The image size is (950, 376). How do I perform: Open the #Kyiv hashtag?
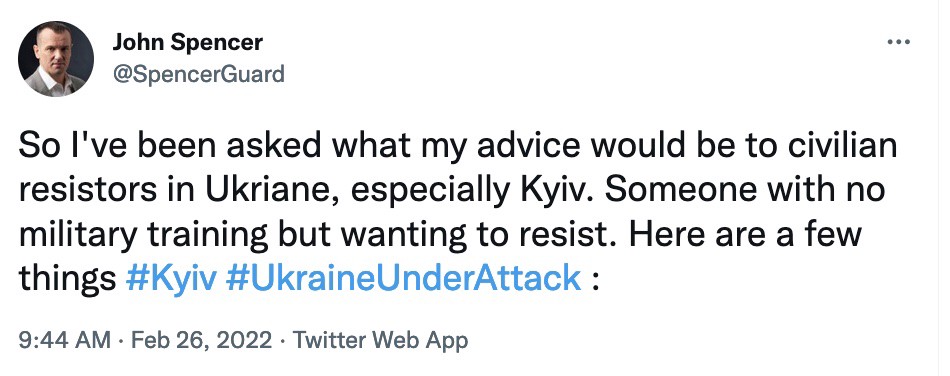click(171, 279)
